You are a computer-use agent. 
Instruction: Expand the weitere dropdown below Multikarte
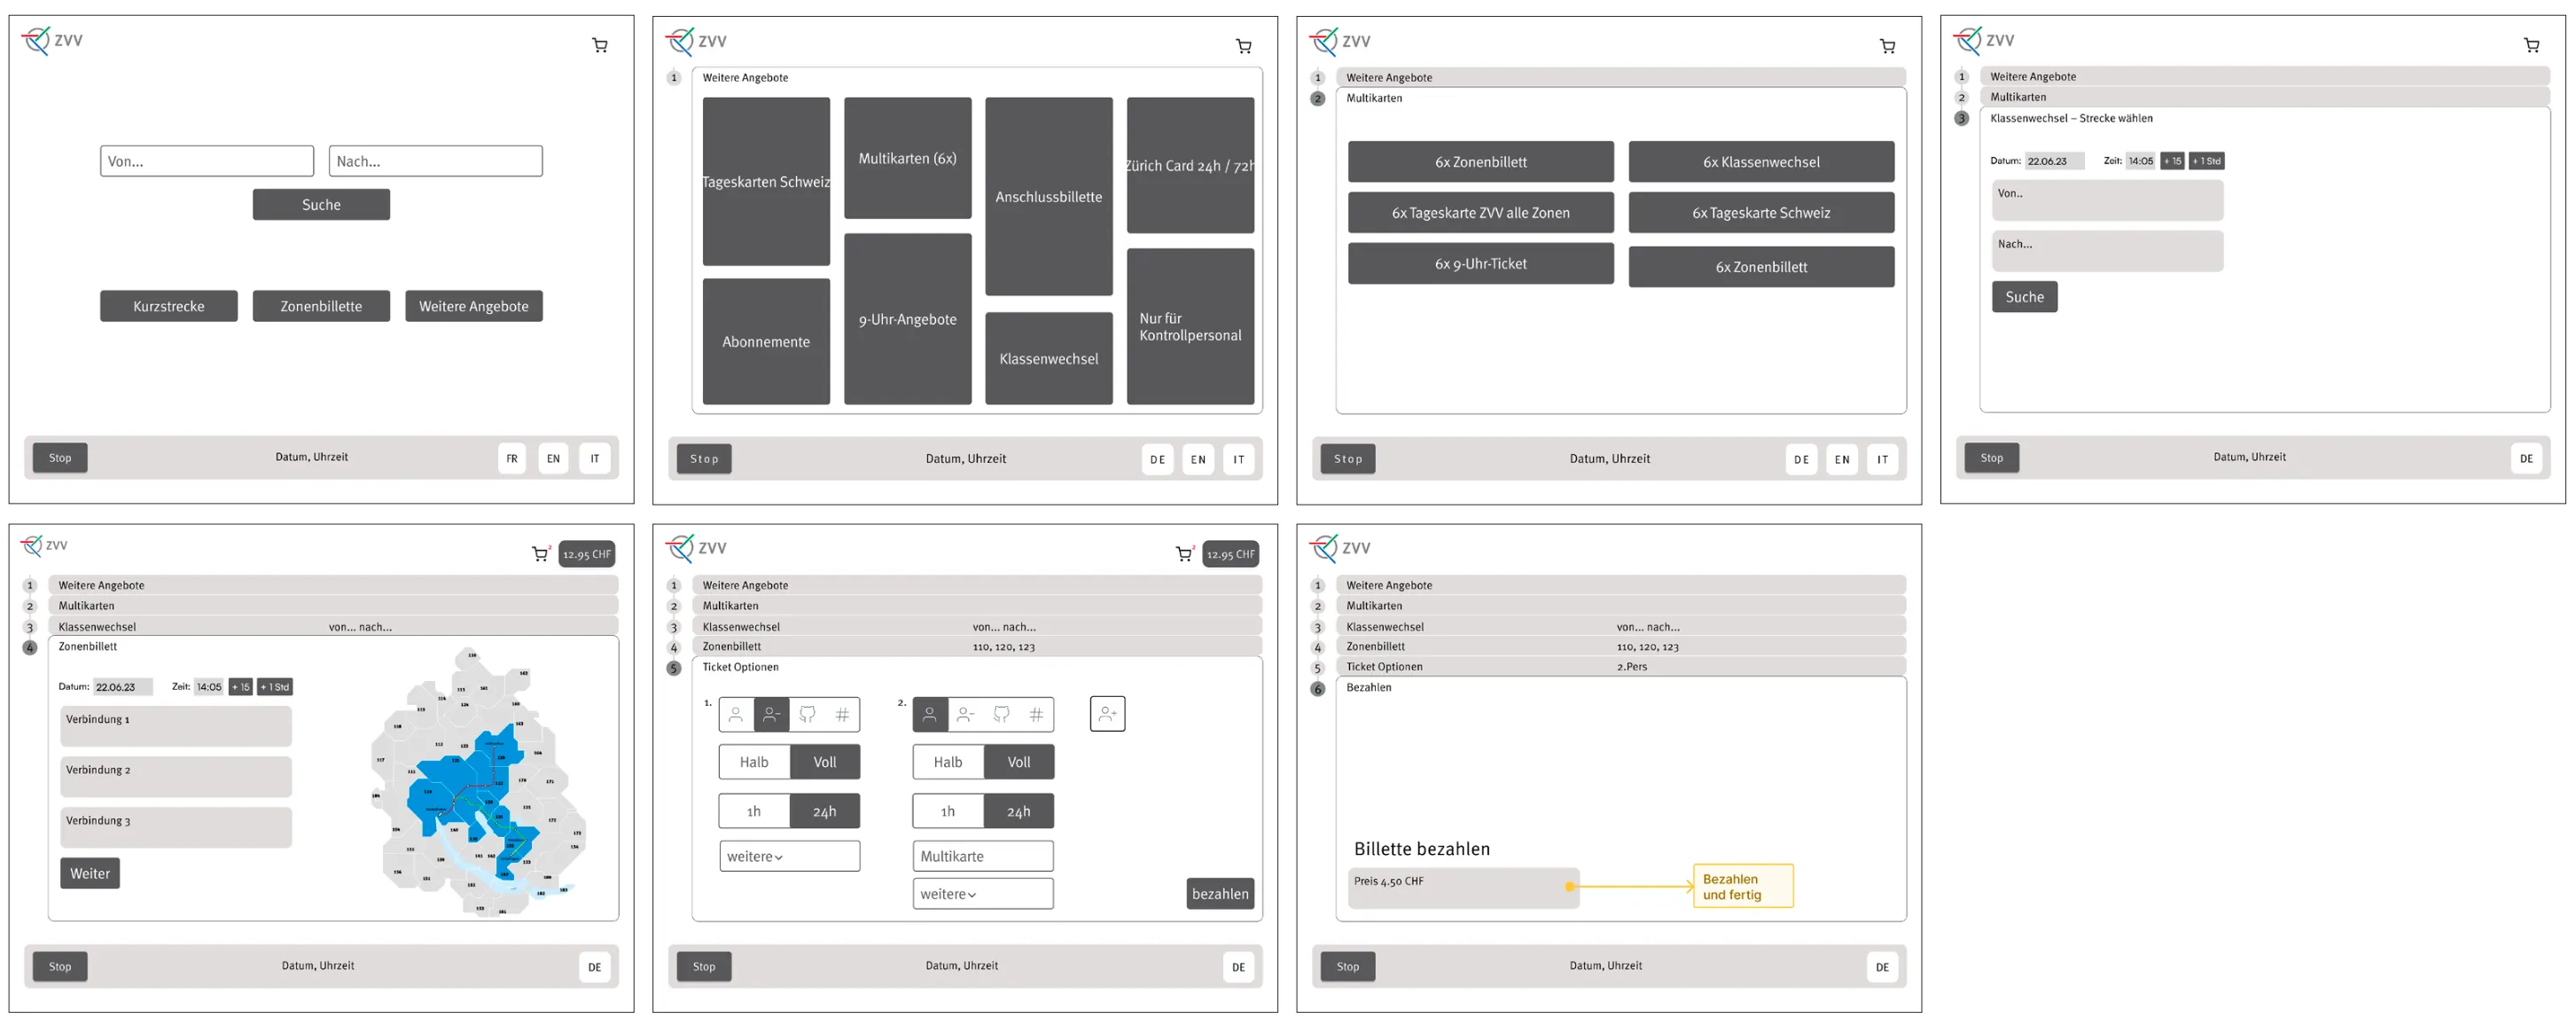[x=982, y=894]
